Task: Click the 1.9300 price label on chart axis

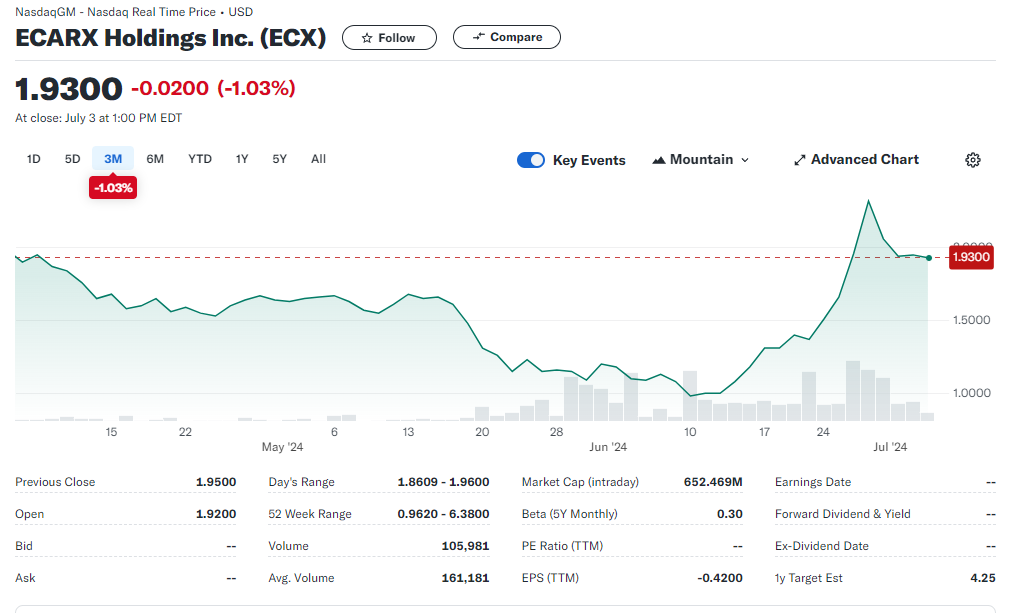Action: 971,257
